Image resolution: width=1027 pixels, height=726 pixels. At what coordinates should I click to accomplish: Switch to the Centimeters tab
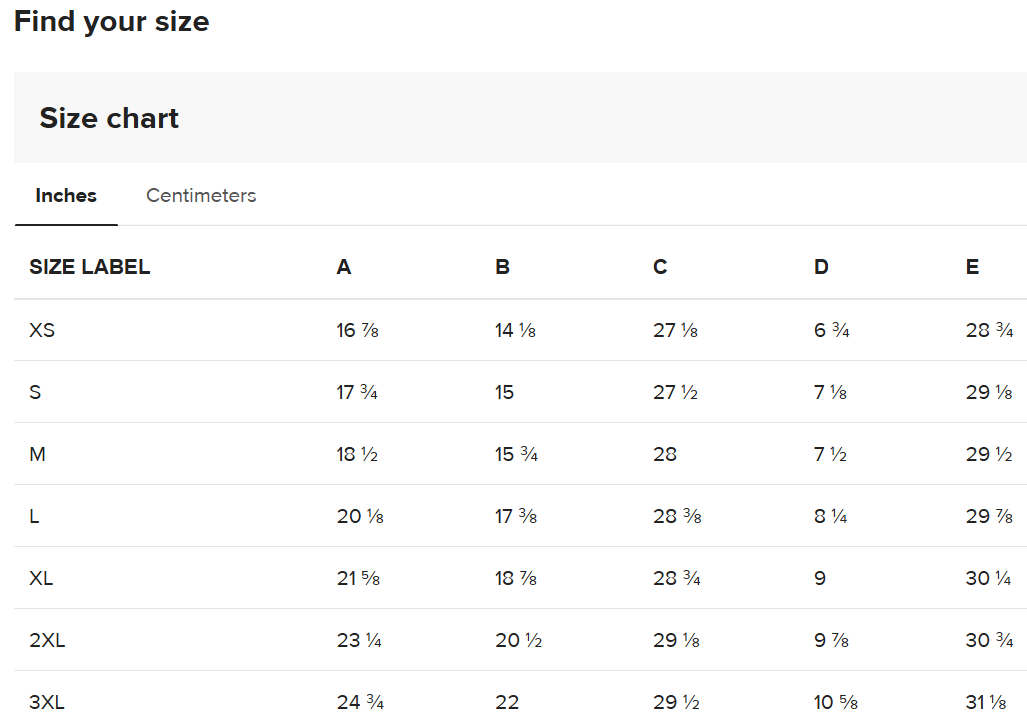(201, 196)
